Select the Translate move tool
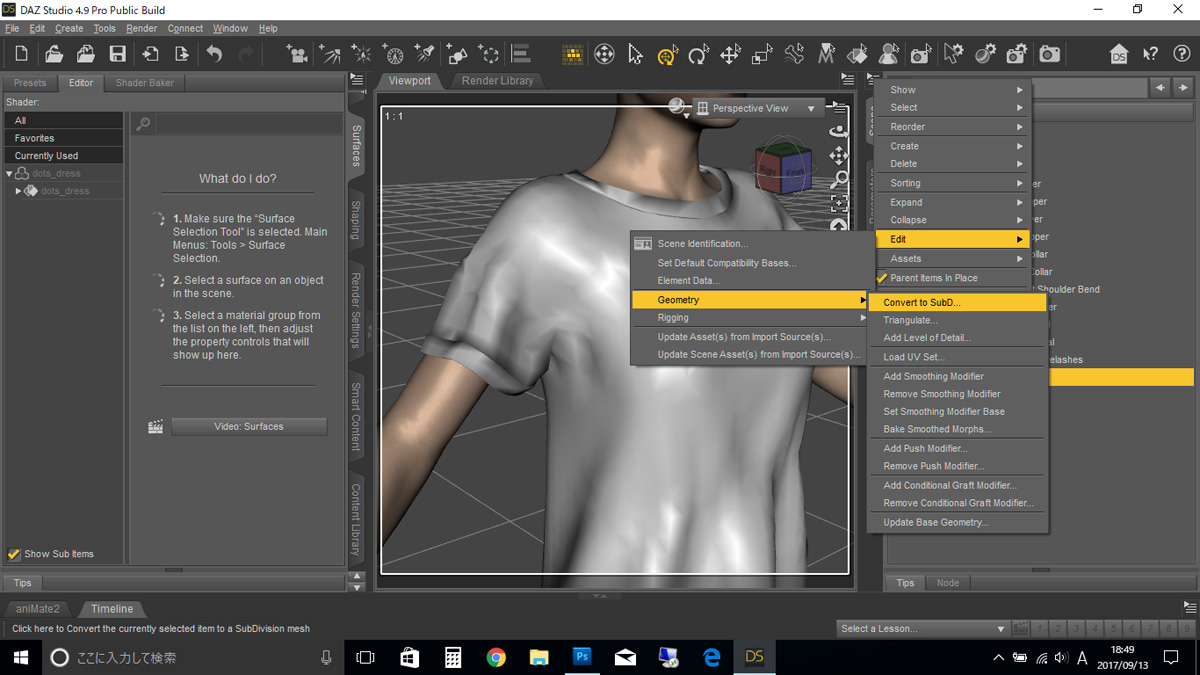 pos(730,54)
